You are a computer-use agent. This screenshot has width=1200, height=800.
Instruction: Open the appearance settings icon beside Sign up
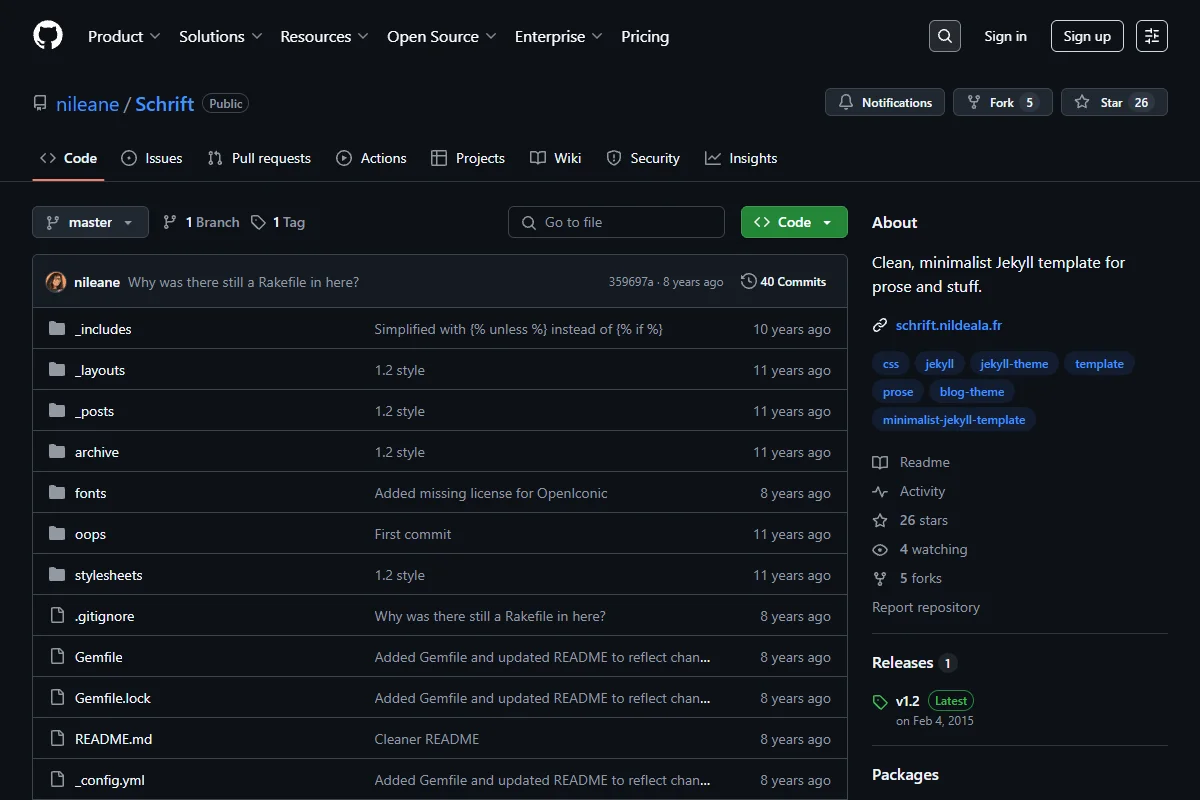(1152, 36)
